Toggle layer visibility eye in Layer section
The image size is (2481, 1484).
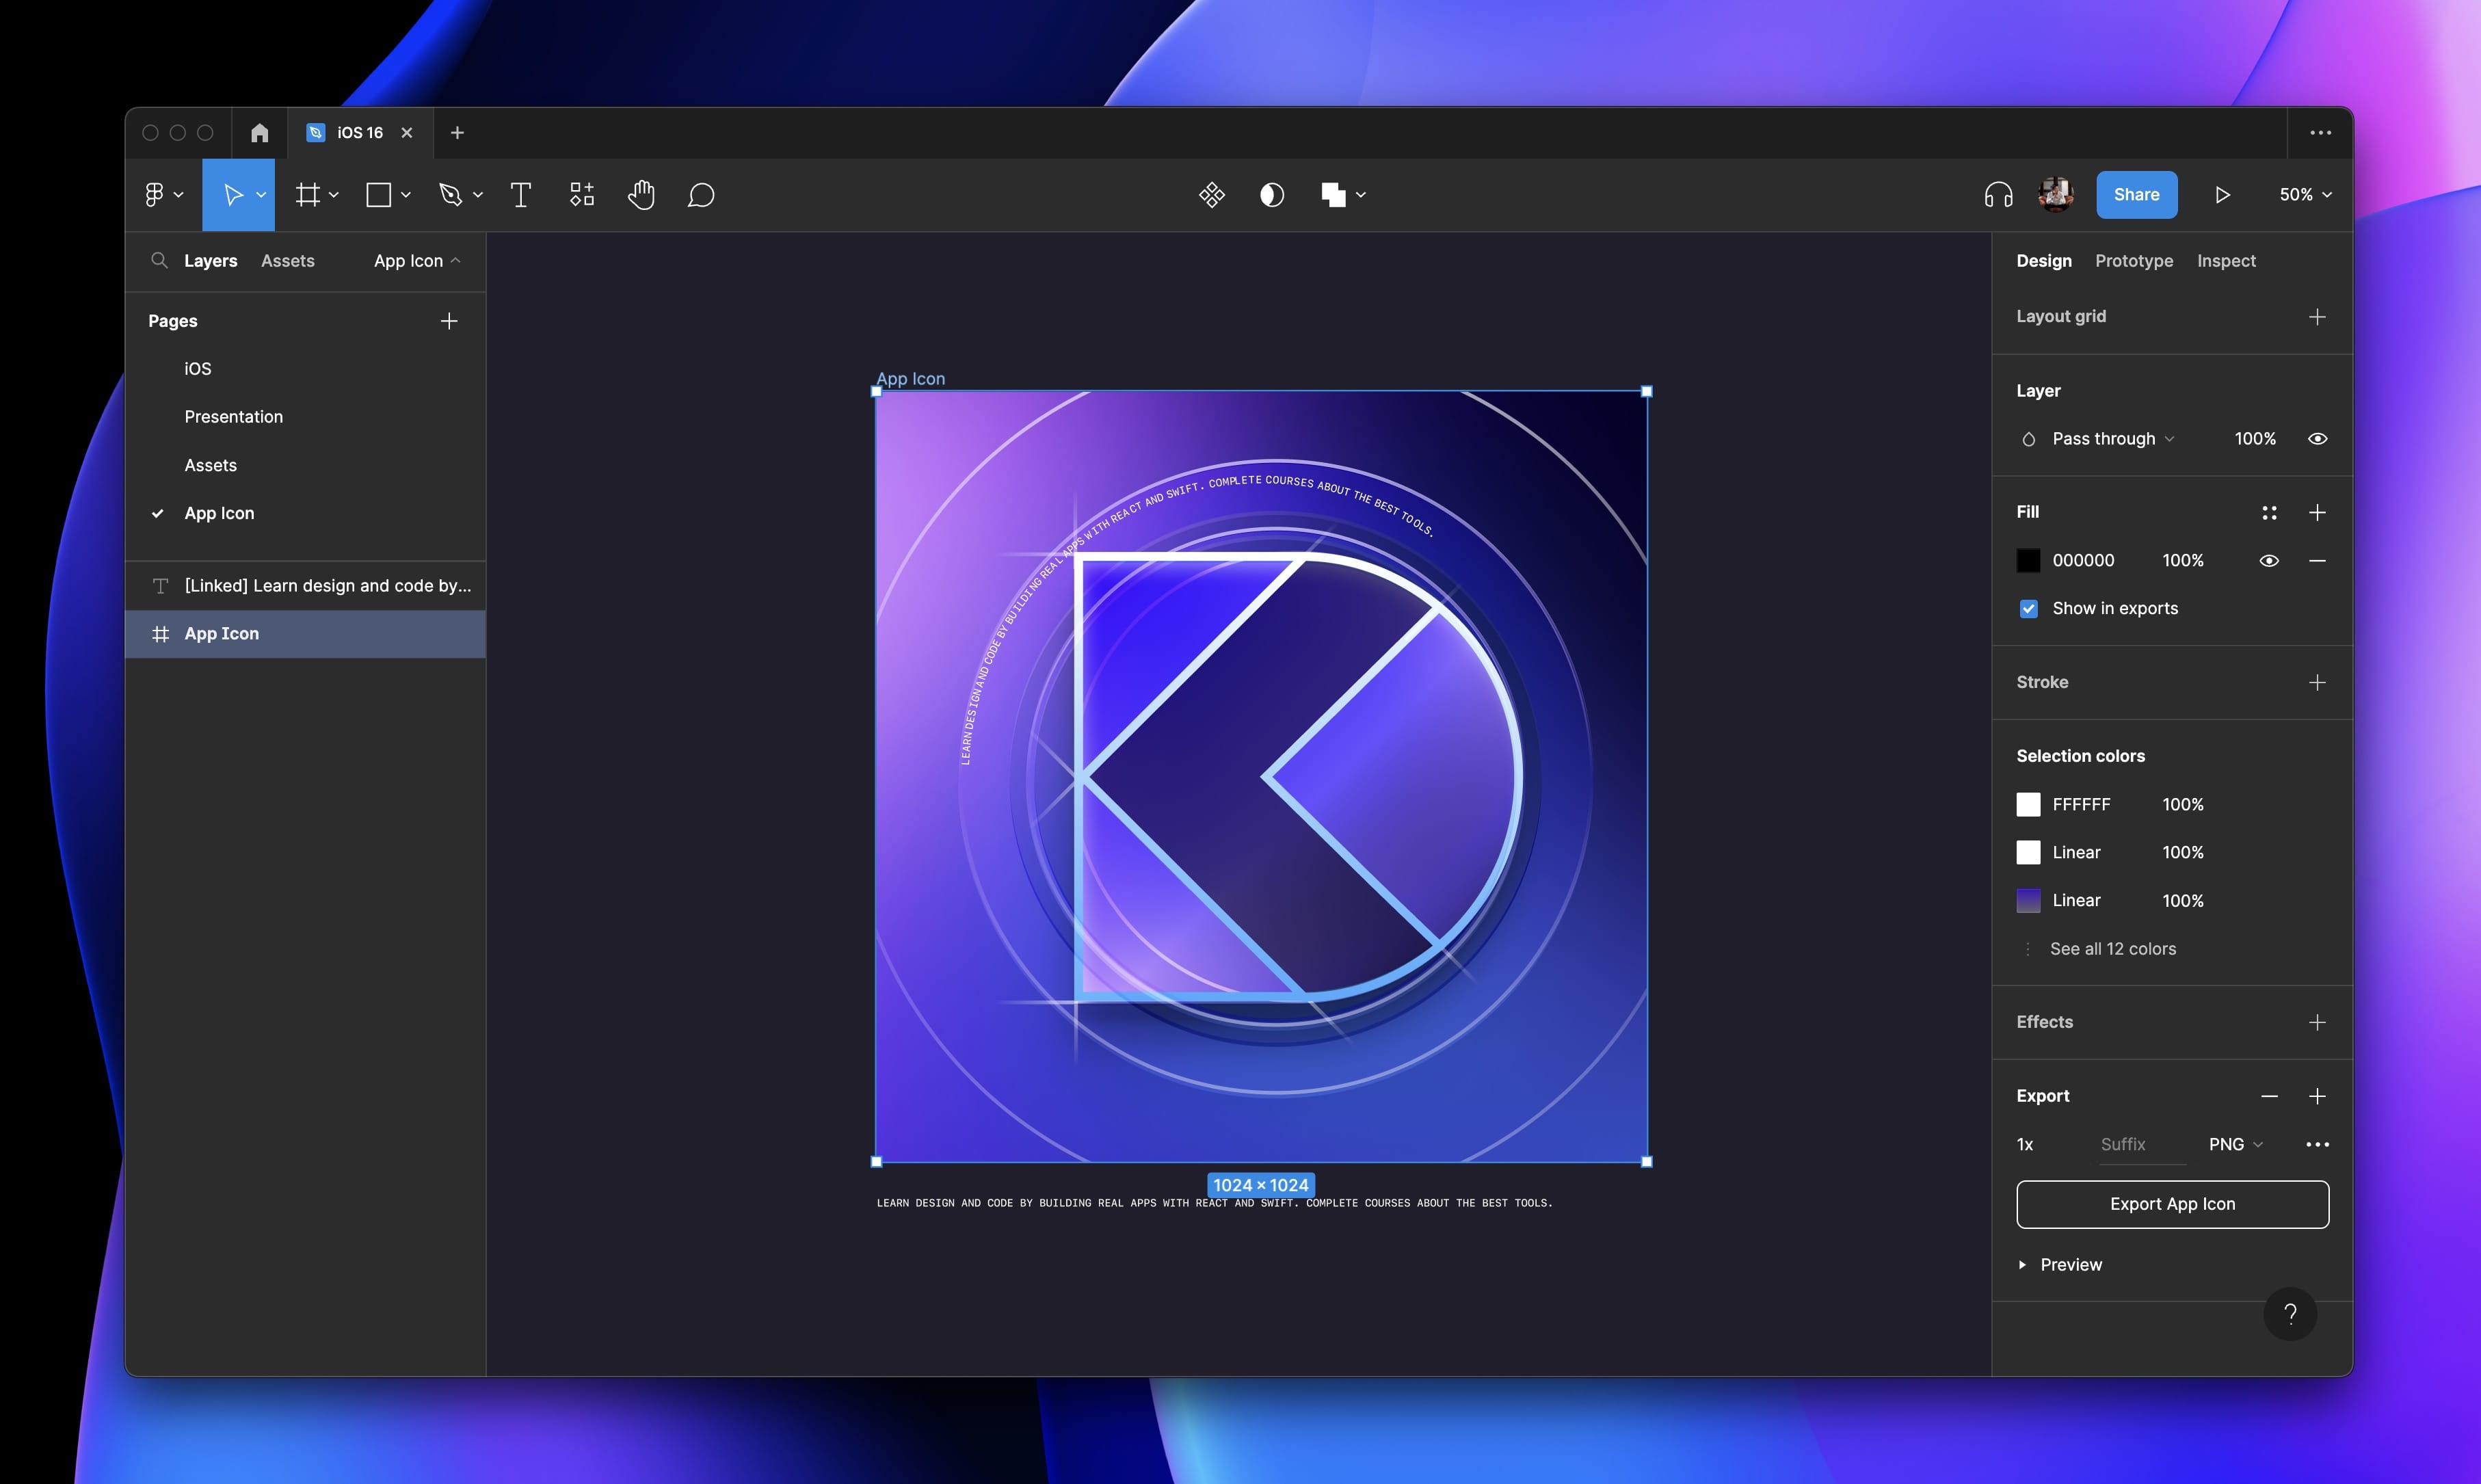[2316, 439]
